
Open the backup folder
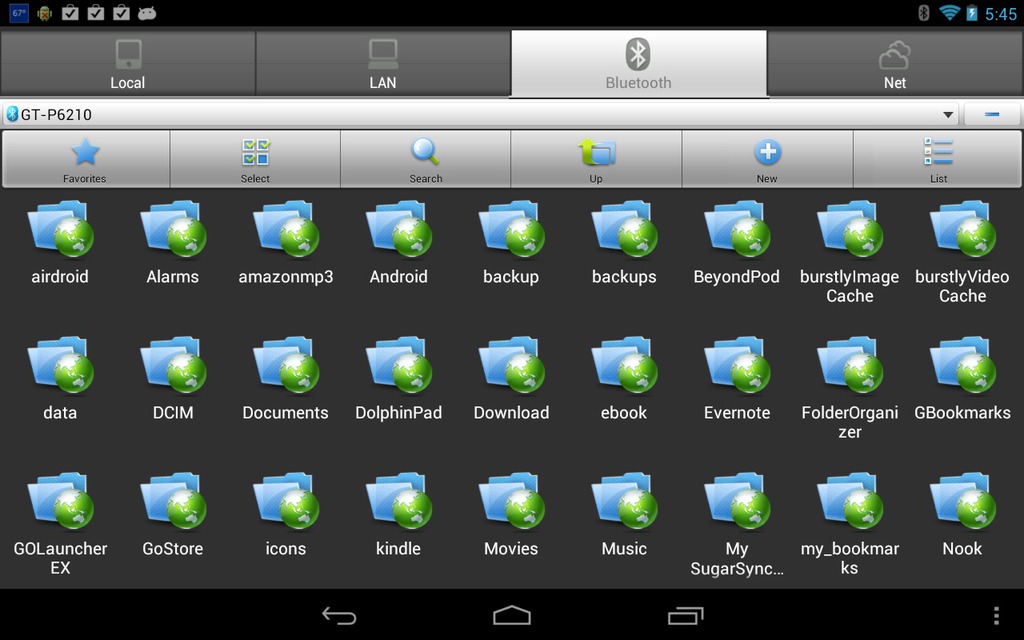[511, 242]
